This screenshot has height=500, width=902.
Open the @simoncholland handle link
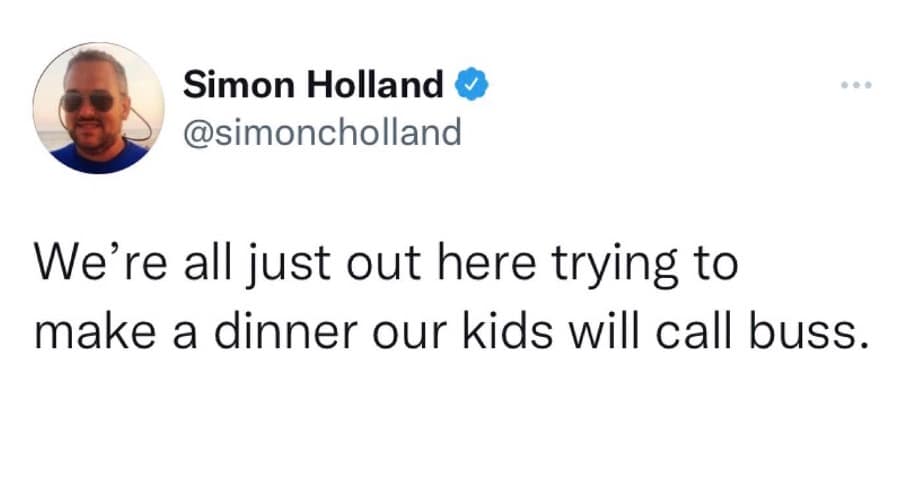(x=322, y=131)
